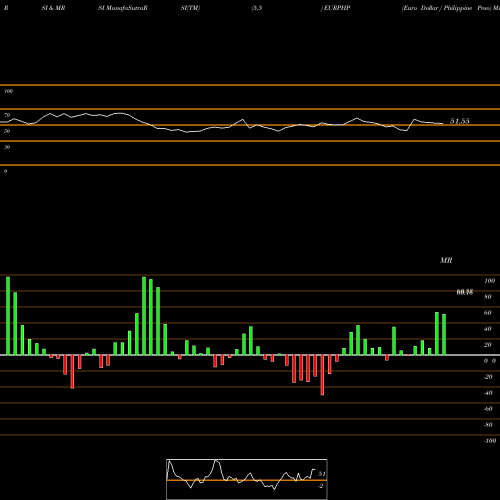500x500 pixels.
Task: Click the '51' value in mini chart
Action: (x=322, y=474)
